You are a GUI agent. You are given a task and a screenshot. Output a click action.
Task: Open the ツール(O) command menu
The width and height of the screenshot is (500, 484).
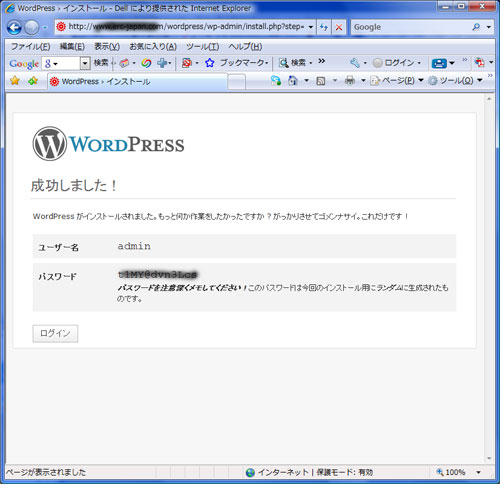click(455, 81)
